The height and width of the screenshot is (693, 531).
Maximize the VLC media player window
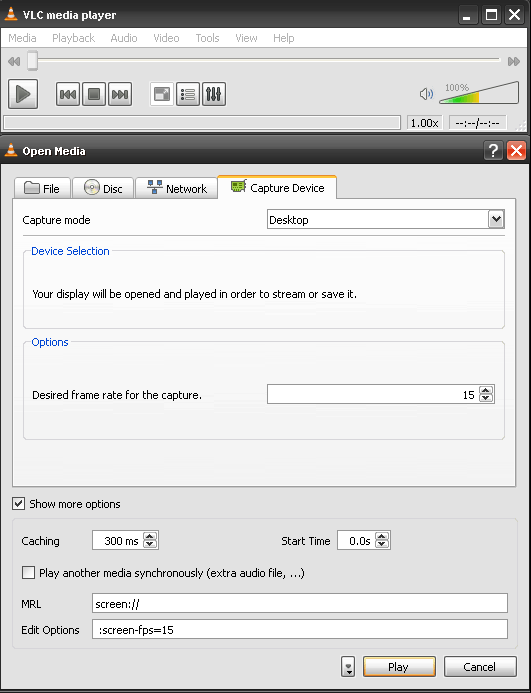pyautogui.click(x=491, y=15)
